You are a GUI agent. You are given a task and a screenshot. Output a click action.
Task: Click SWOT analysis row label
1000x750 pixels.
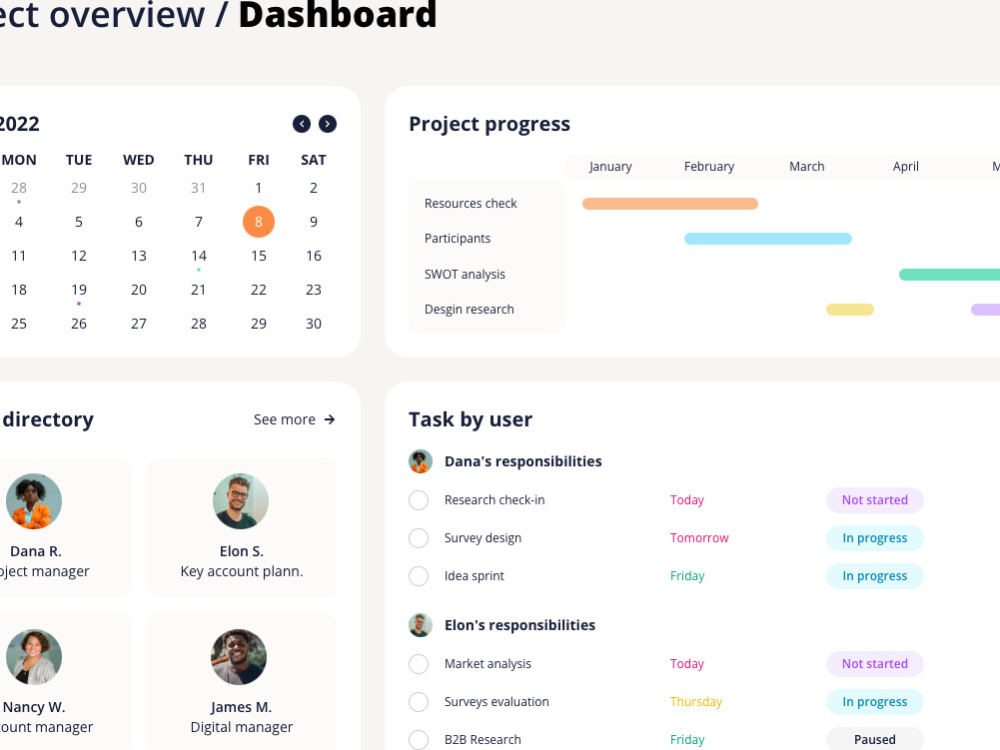(464, 274)
